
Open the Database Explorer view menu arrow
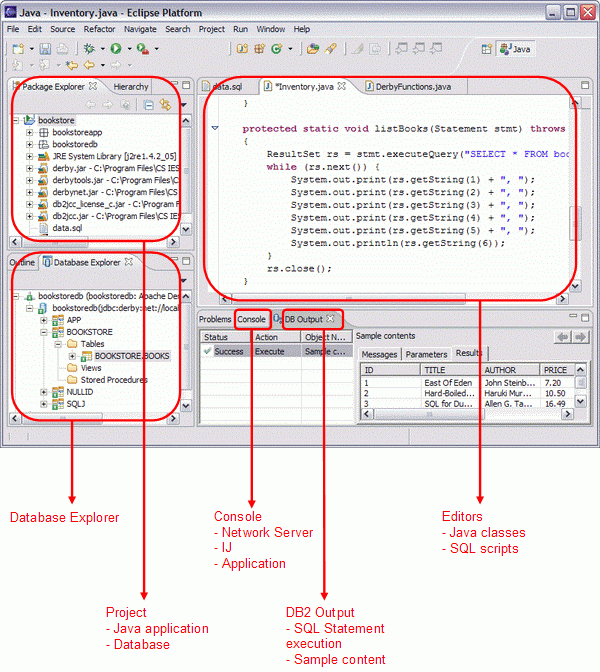tap(184, 281)
